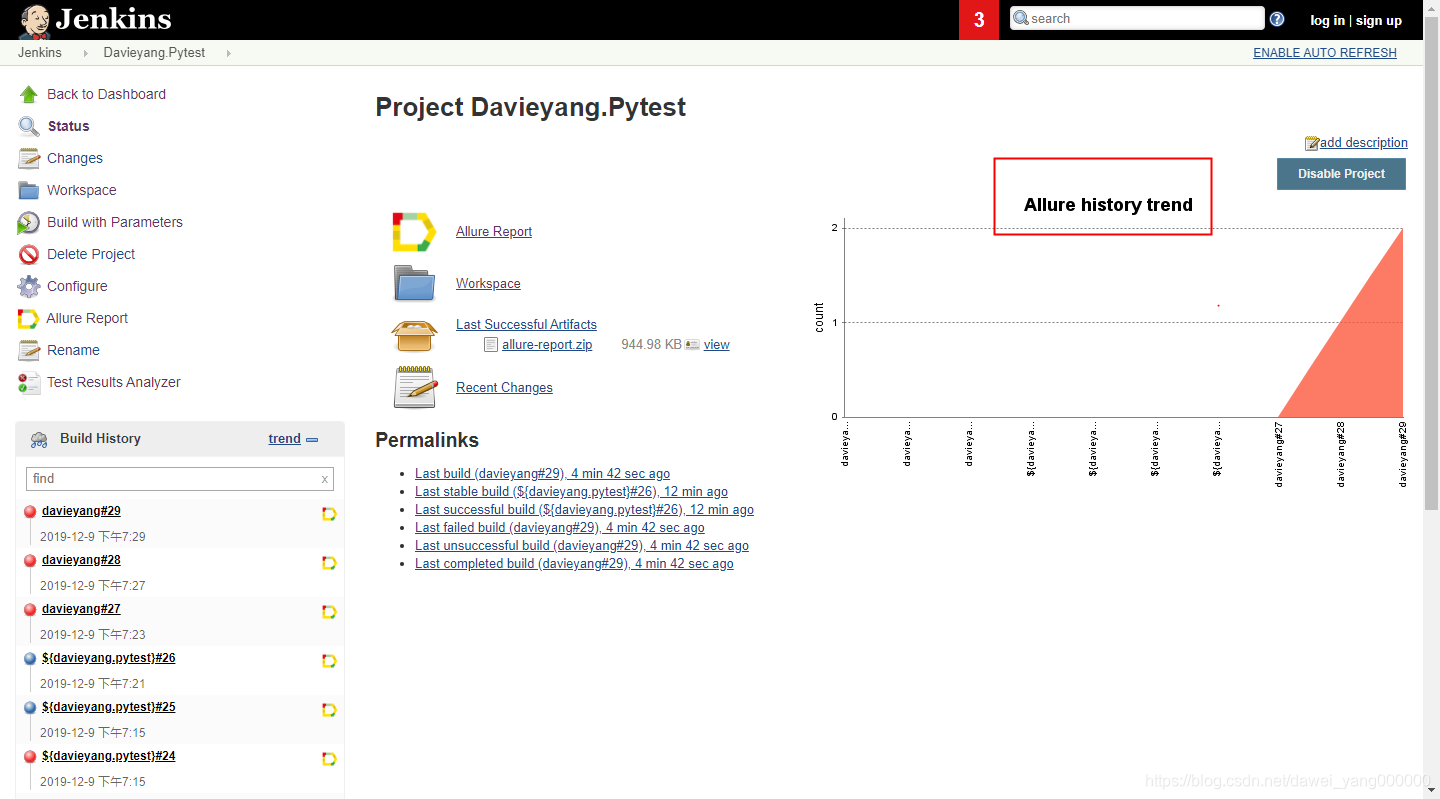This screenshot has width=1440, height=799.
Task: Open the search help question icon
Action: 1277,19
